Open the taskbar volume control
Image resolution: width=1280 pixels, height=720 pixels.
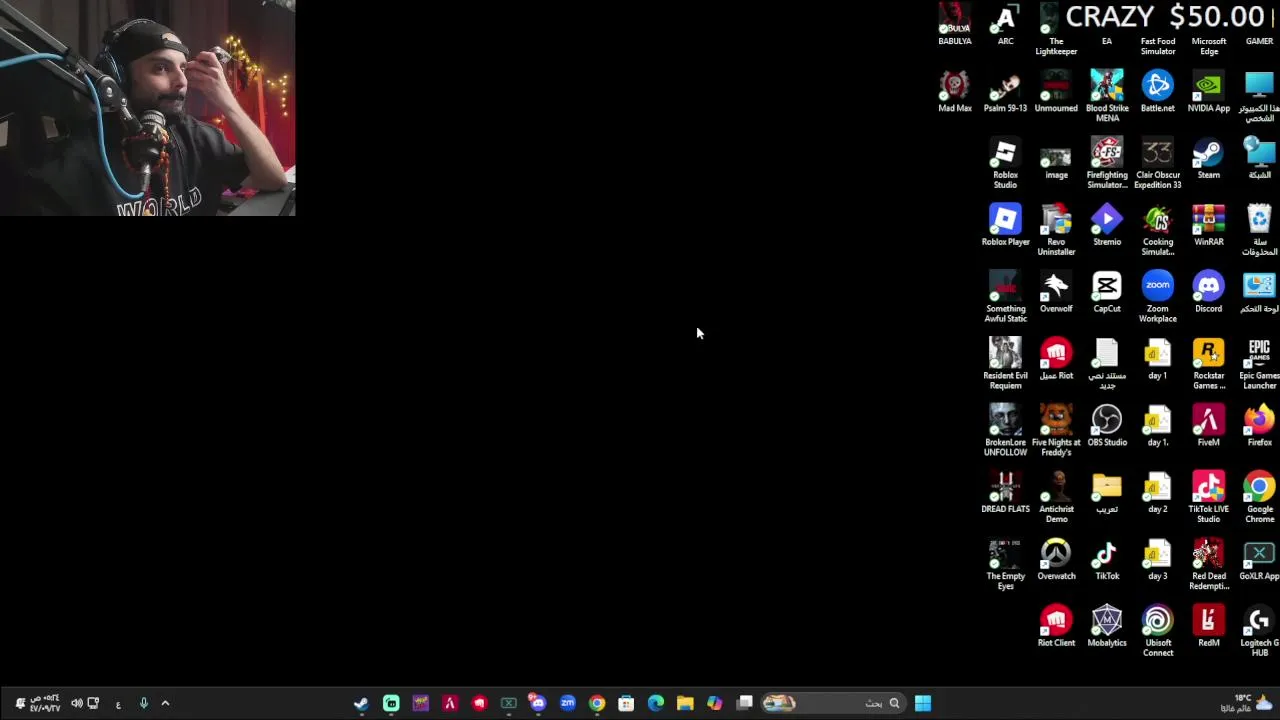(76, 703)
